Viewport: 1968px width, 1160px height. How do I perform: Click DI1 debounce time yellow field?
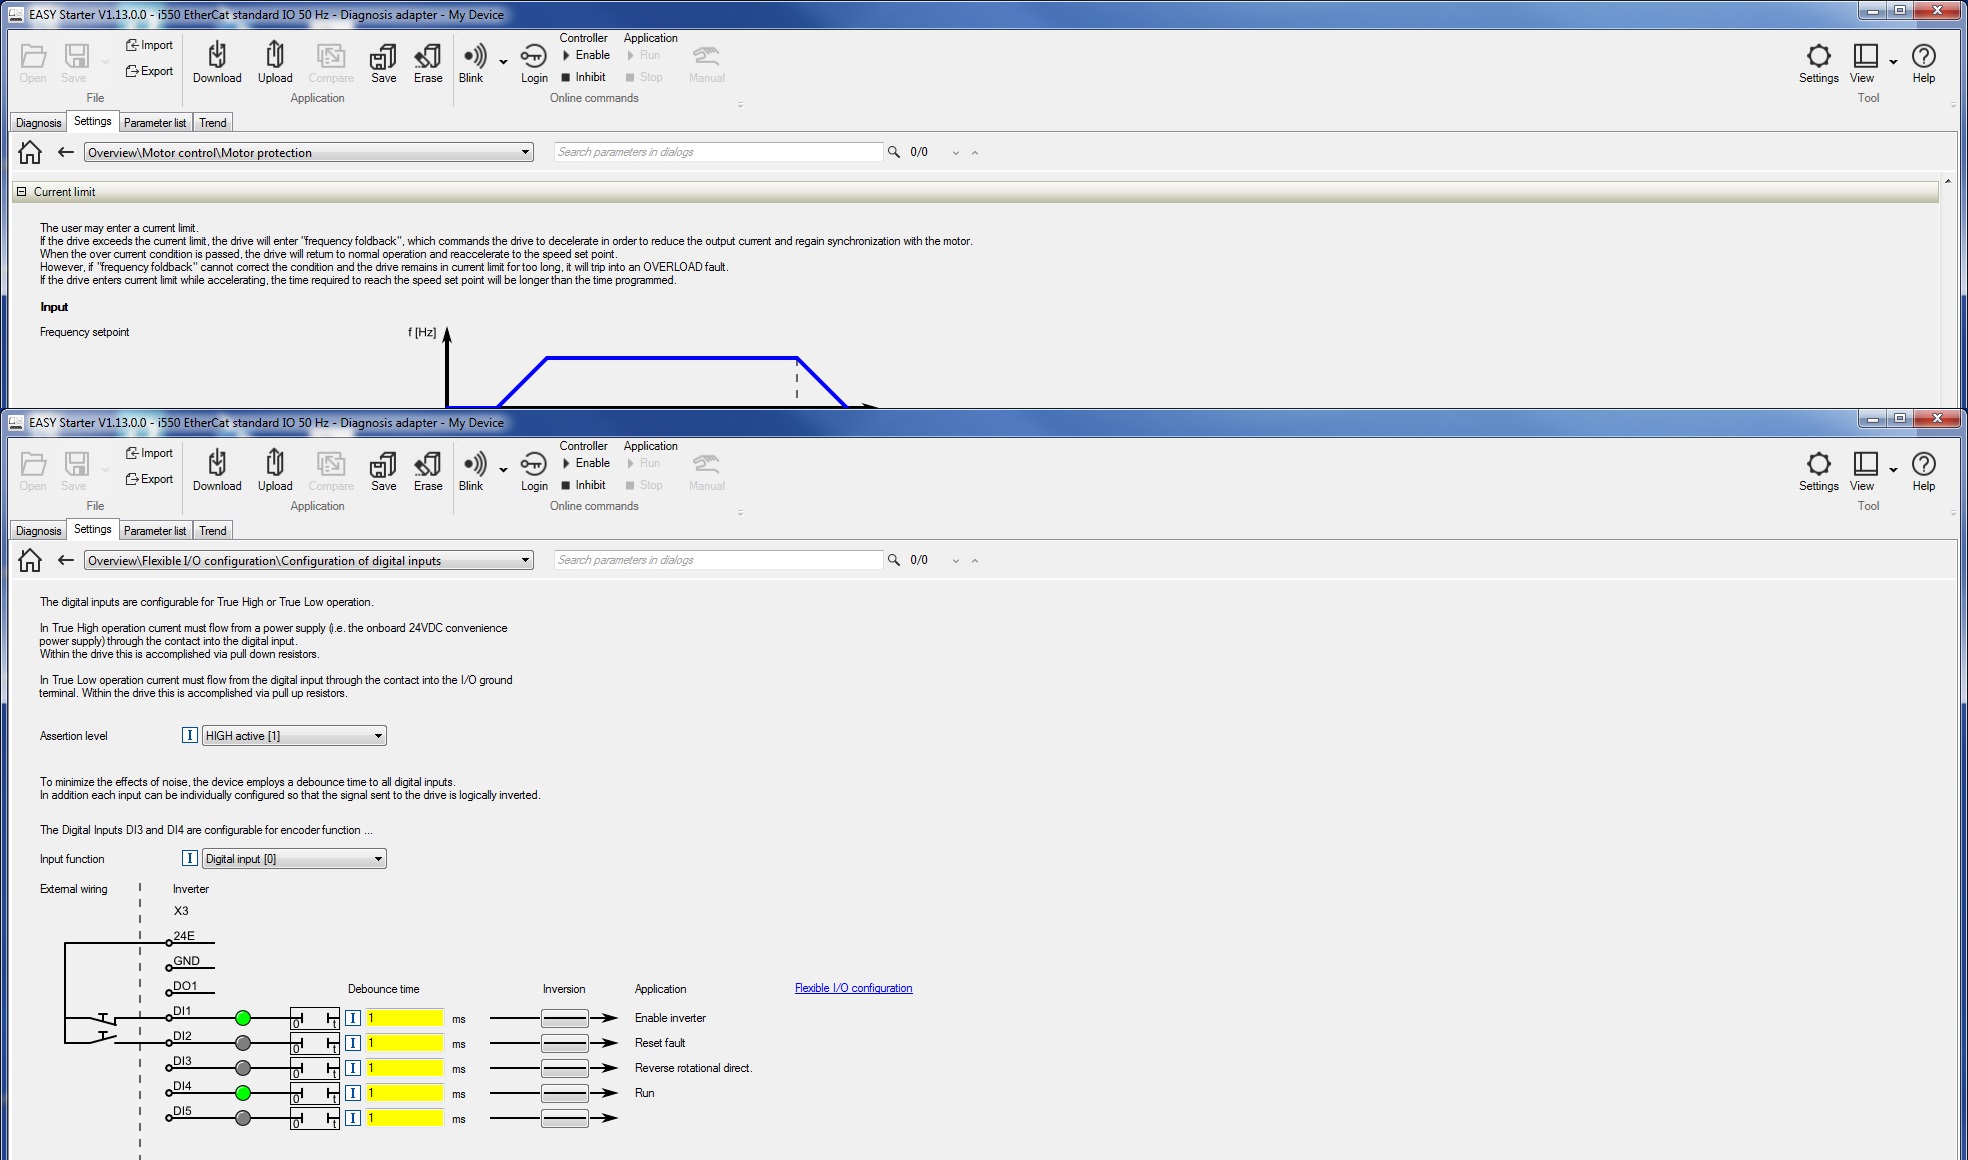[404, 1018]
